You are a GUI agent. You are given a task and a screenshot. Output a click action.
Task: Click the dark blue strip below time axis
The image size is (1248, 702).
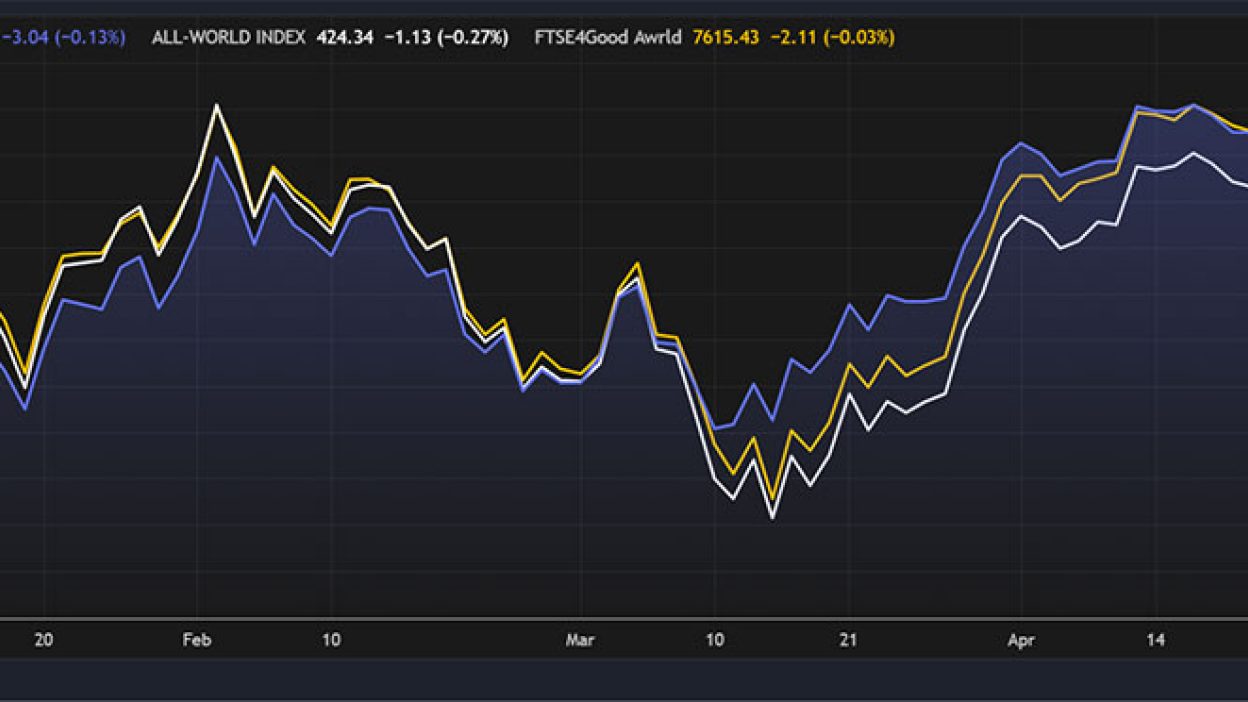pos(624,679)
